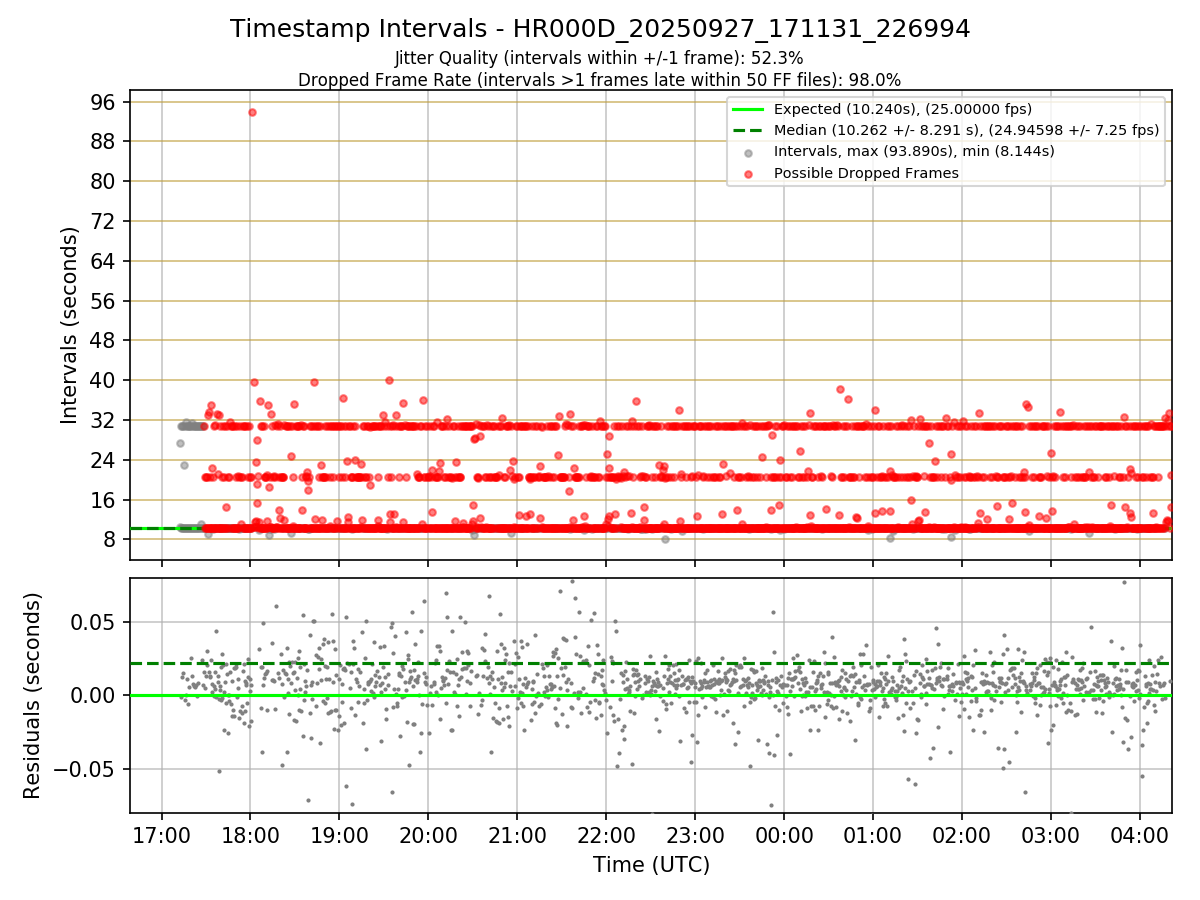
Task: Click the '64' y-axis tick label
Action: coord(103,261)
